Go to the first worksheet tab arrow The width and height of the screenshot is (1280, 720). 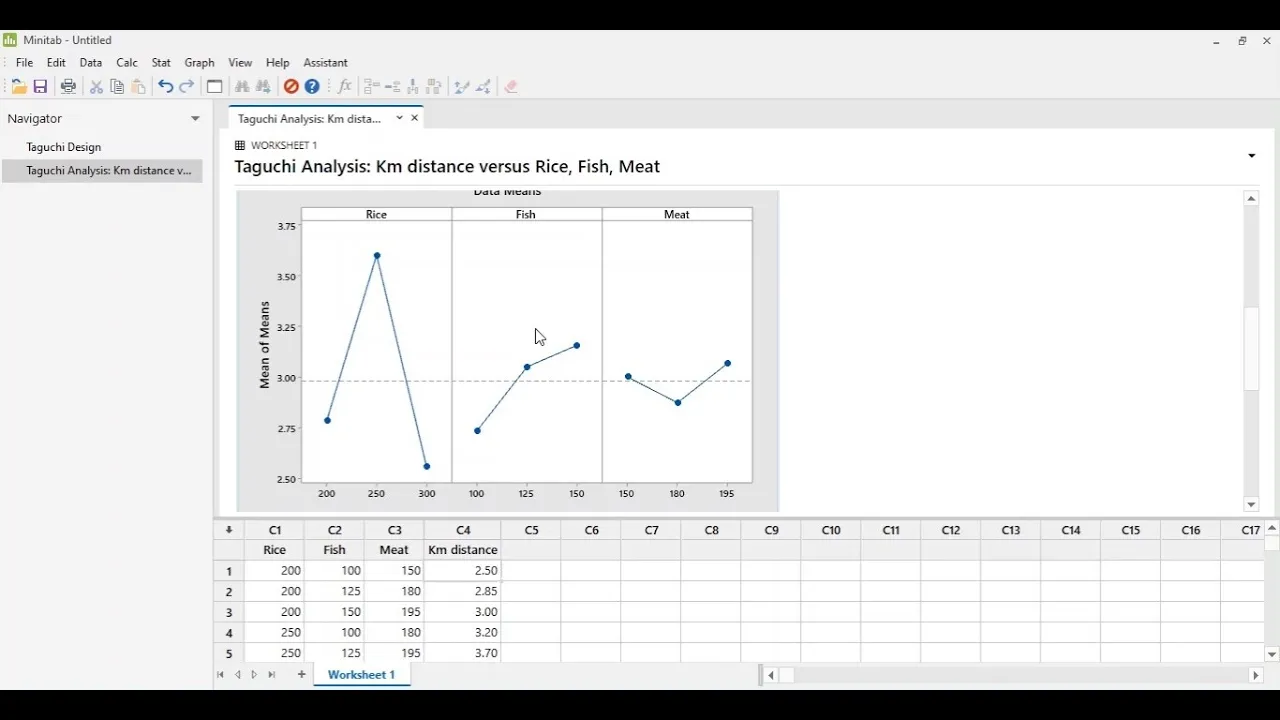pos(220,675)
